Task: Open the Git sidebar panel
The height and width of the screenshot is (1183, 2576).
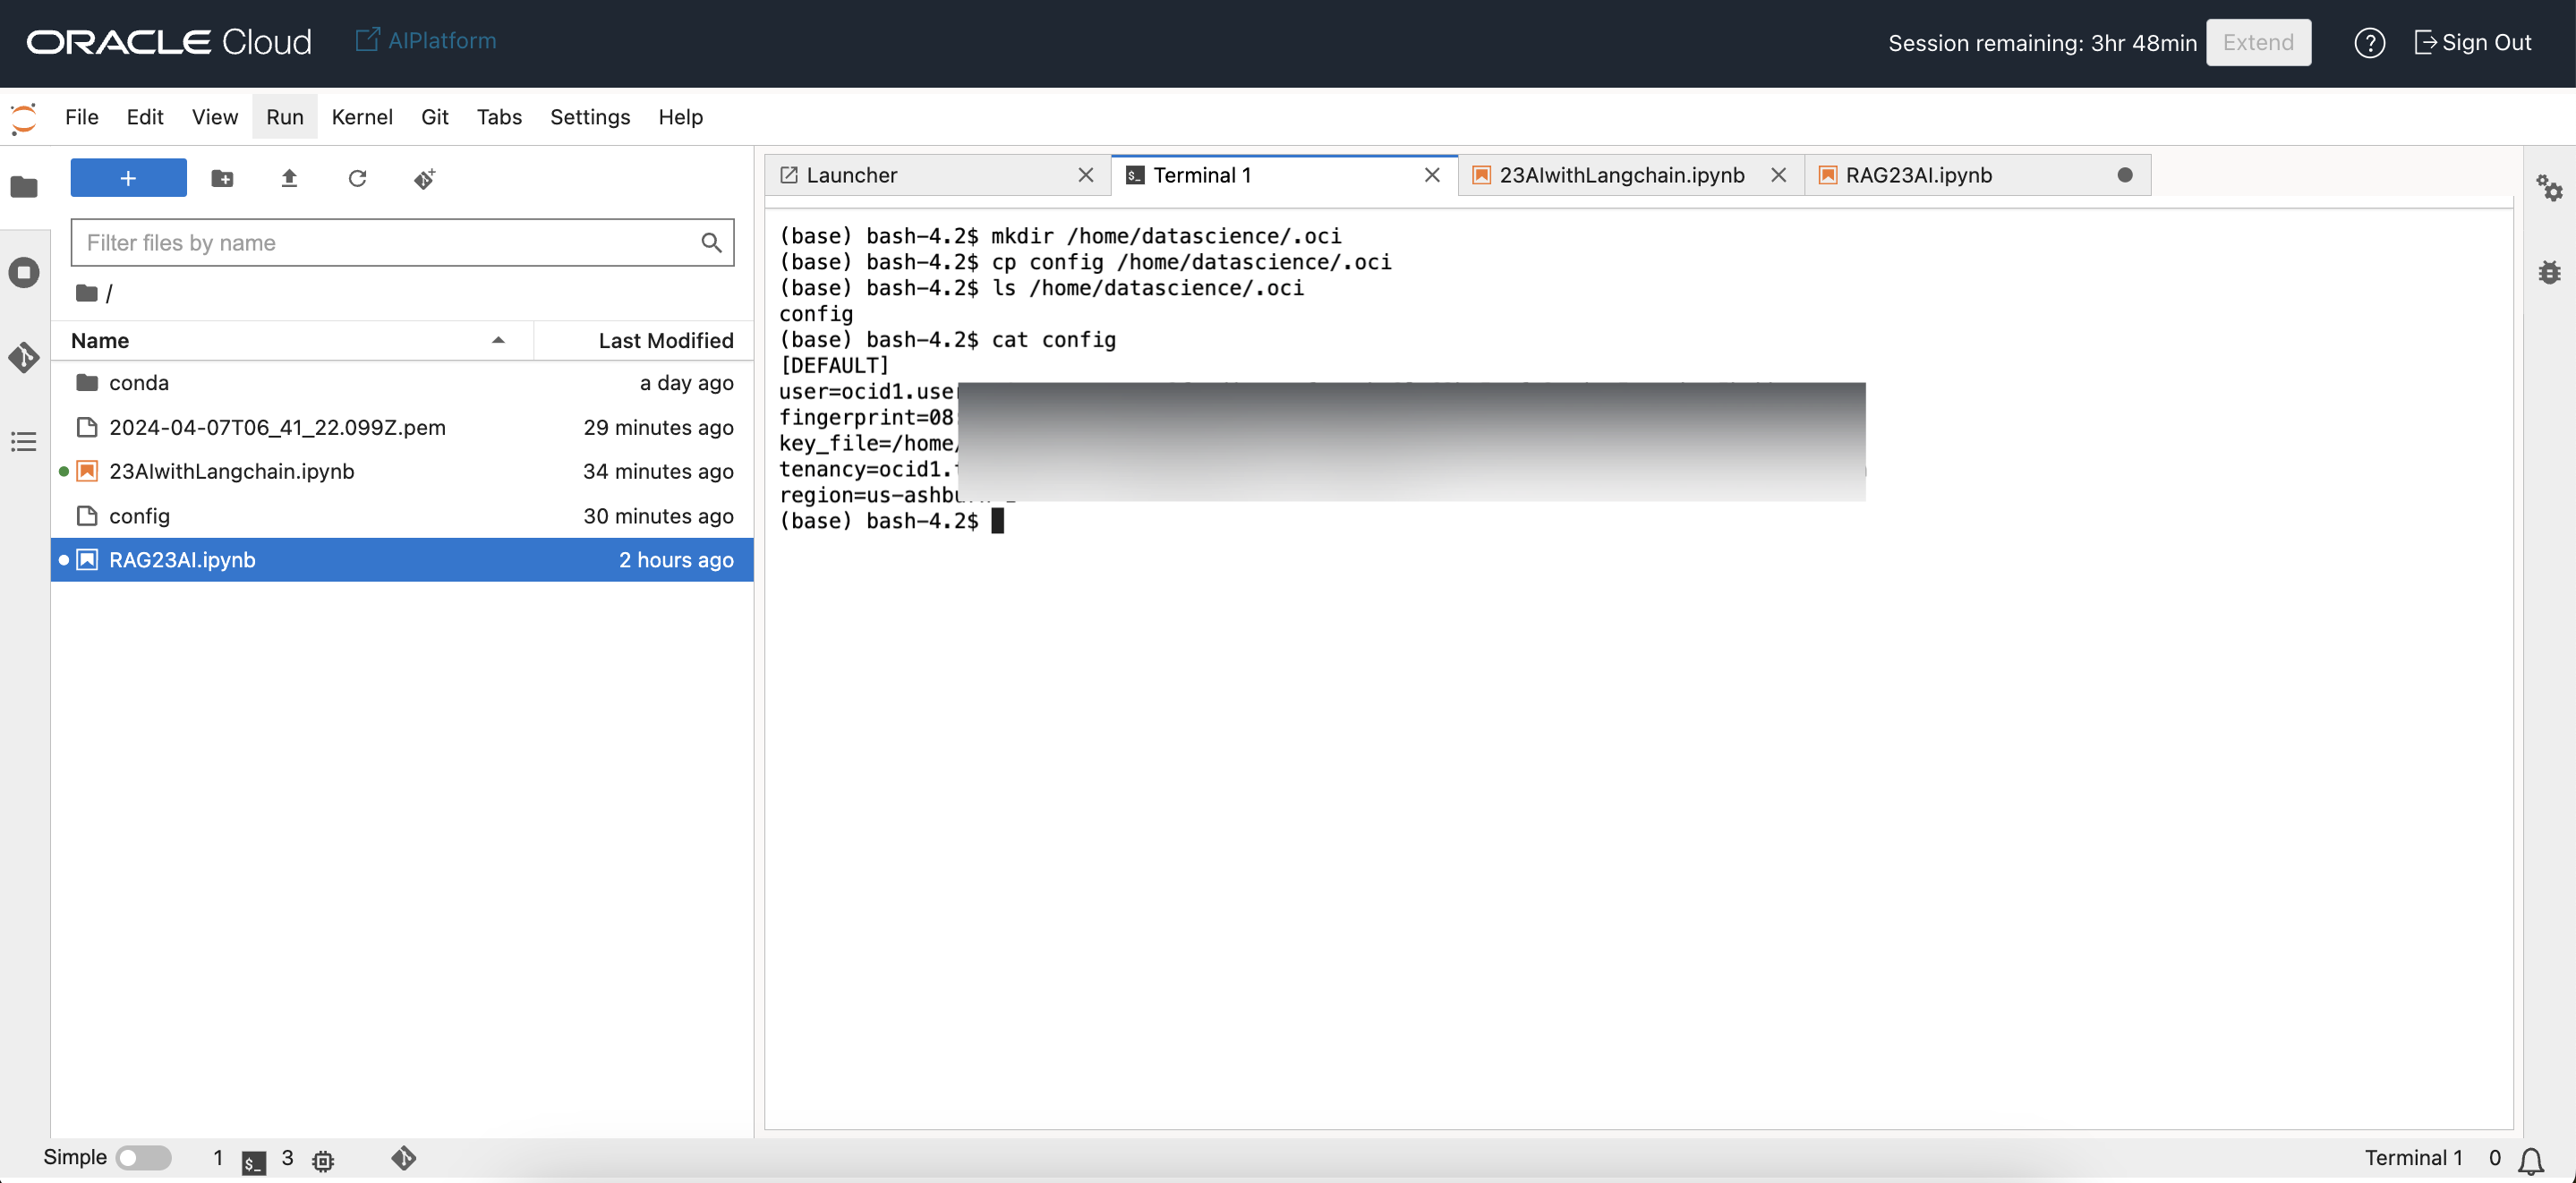Action: coord(24,357)
